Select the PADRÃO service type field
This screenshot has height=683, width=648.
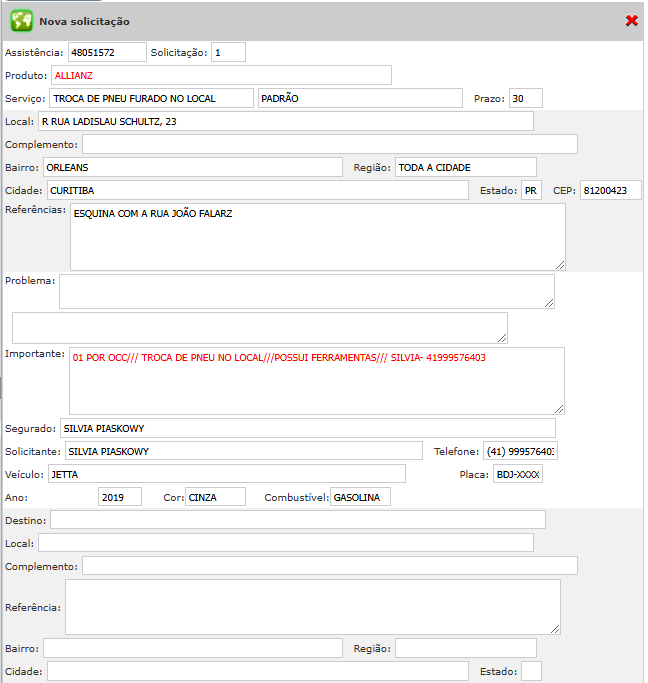(360, 98)
